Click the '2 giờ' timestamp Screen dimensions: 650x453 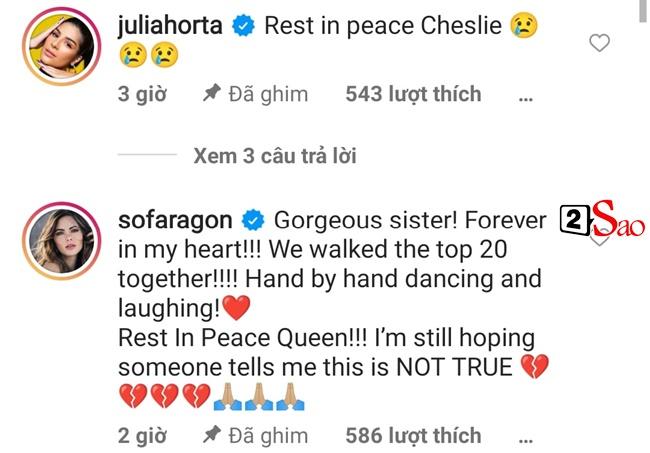[142, 436]
